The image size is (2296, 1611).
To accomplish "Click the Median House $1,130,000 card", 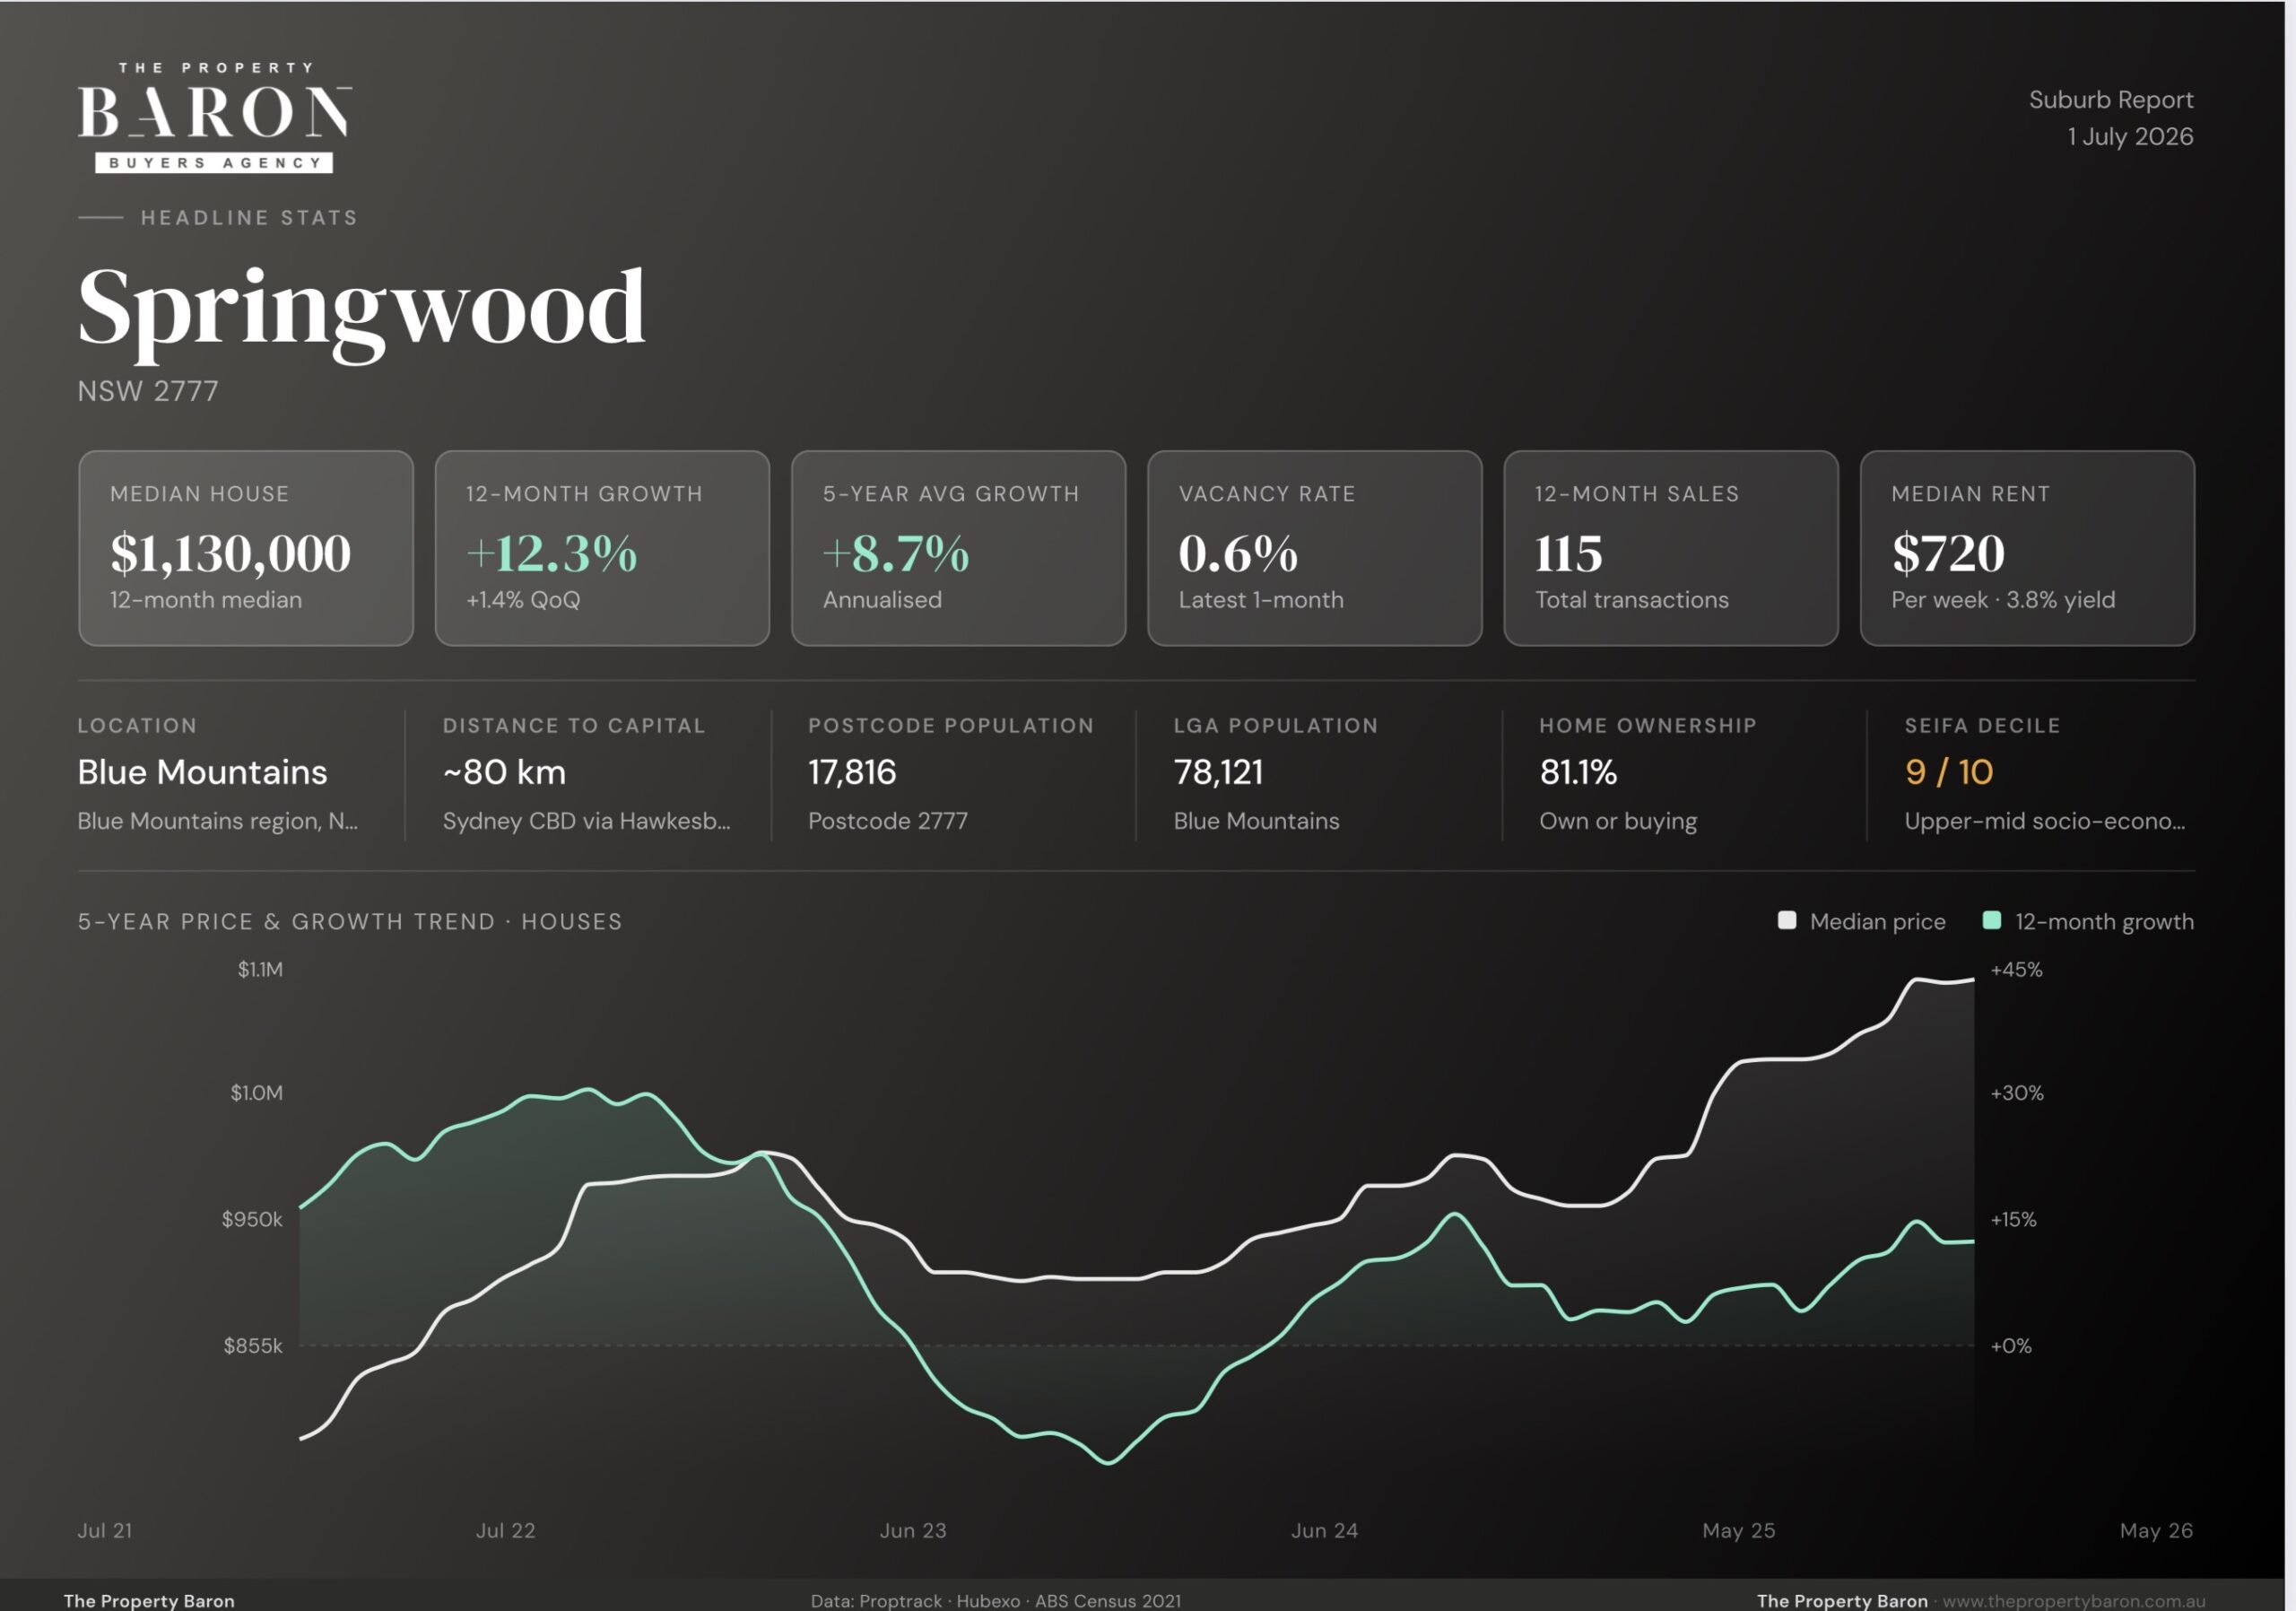I will point(246,548).
